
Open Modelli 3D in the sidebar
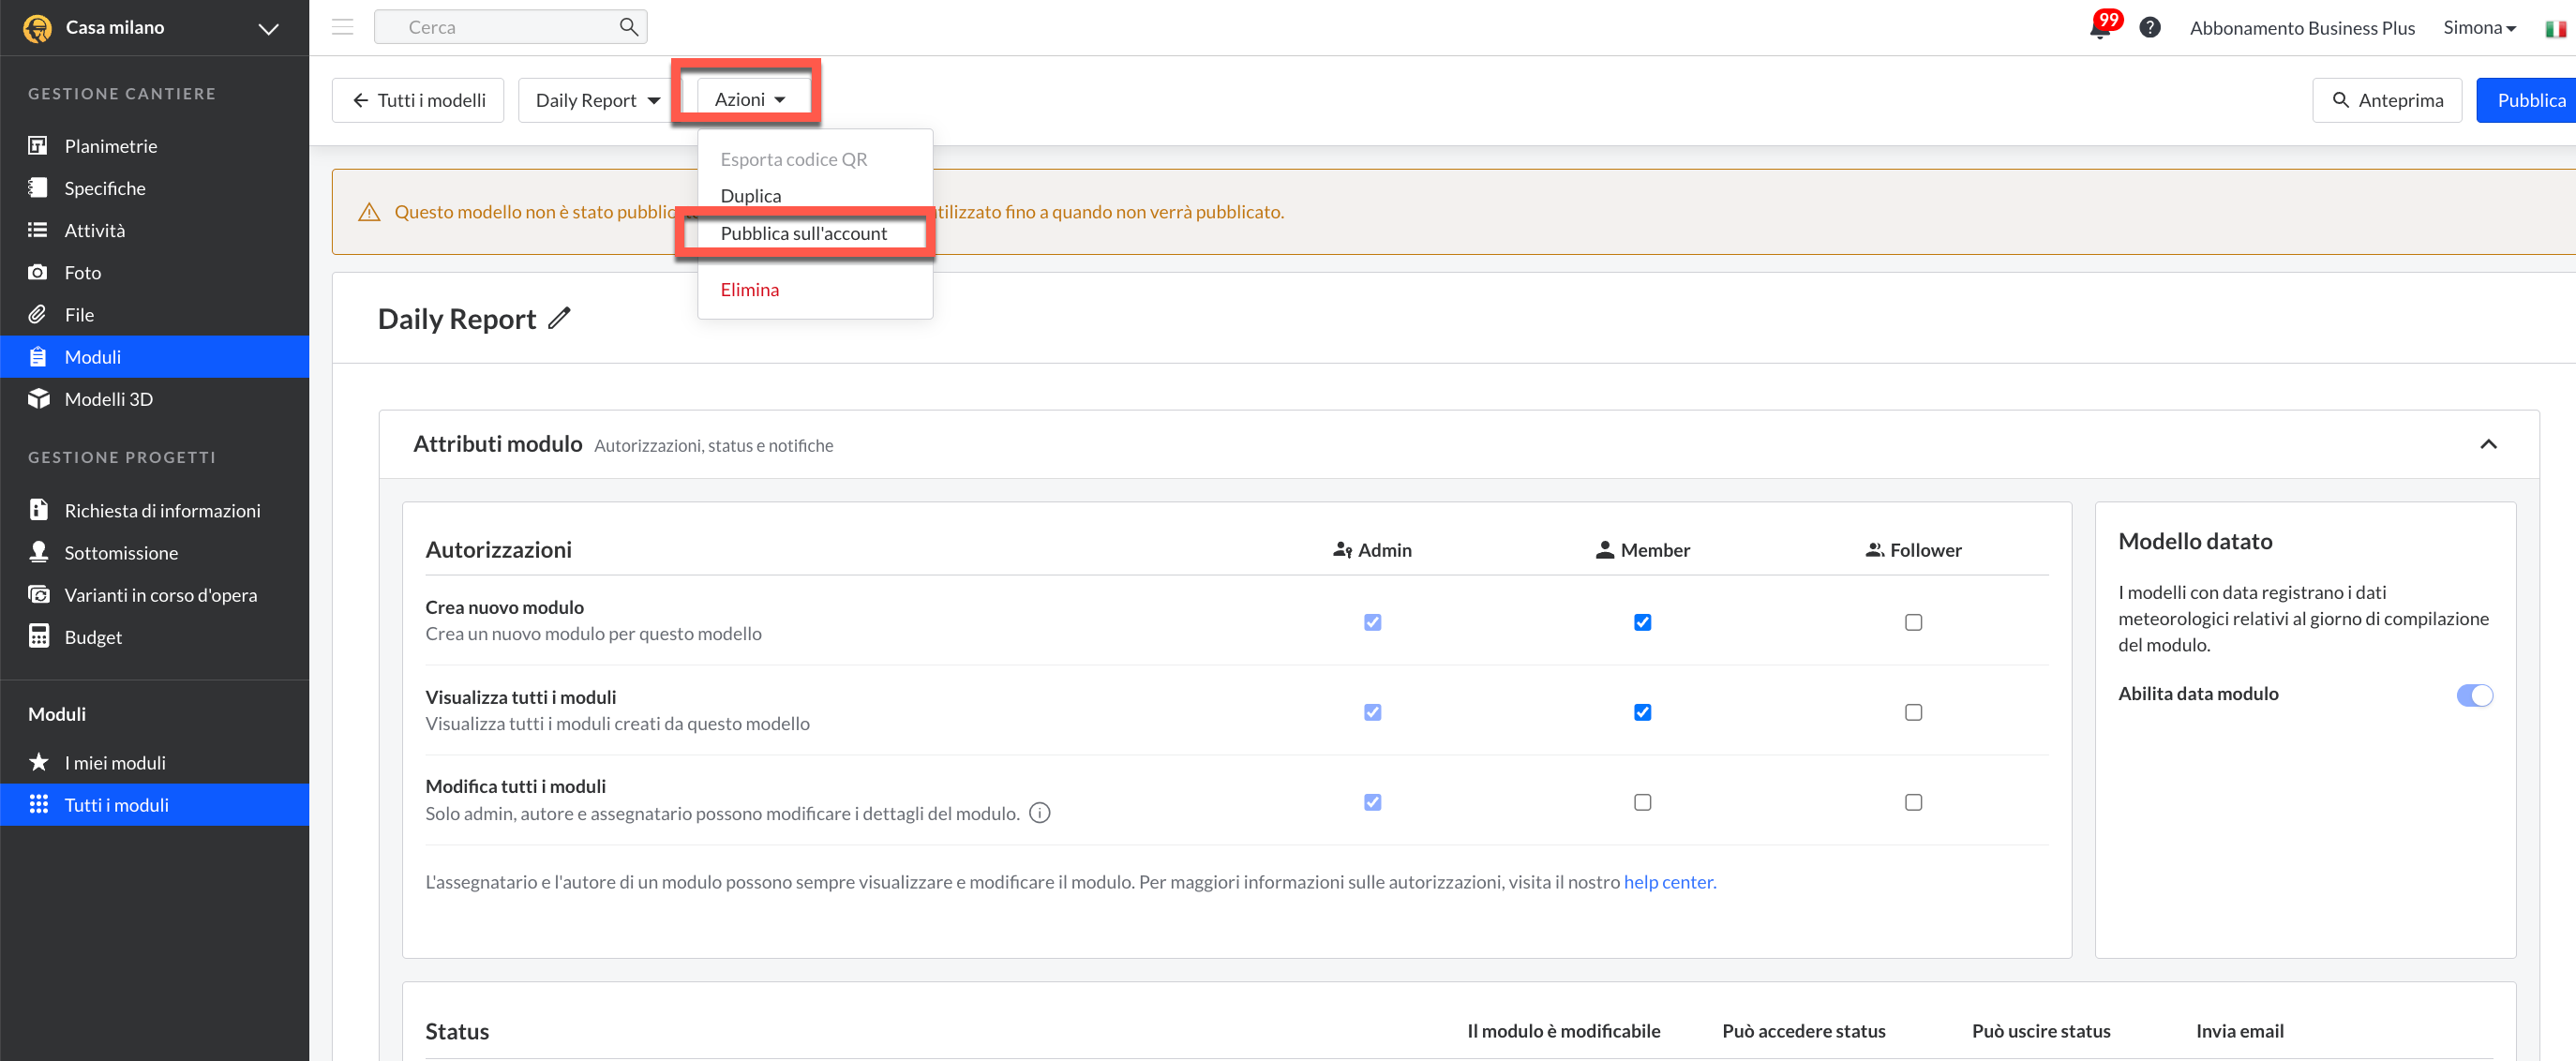point(108,399)
